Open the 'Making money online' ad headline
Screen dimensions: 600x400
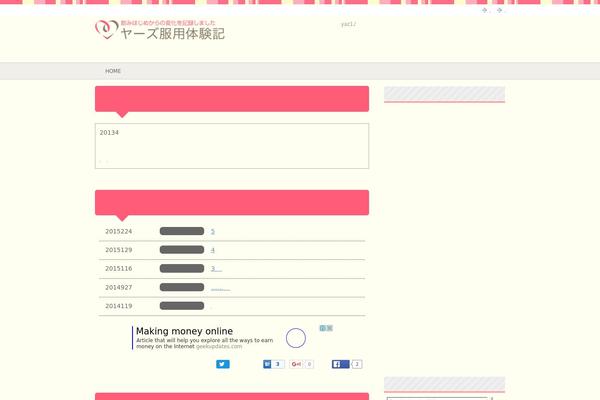[x=184, y=331]
